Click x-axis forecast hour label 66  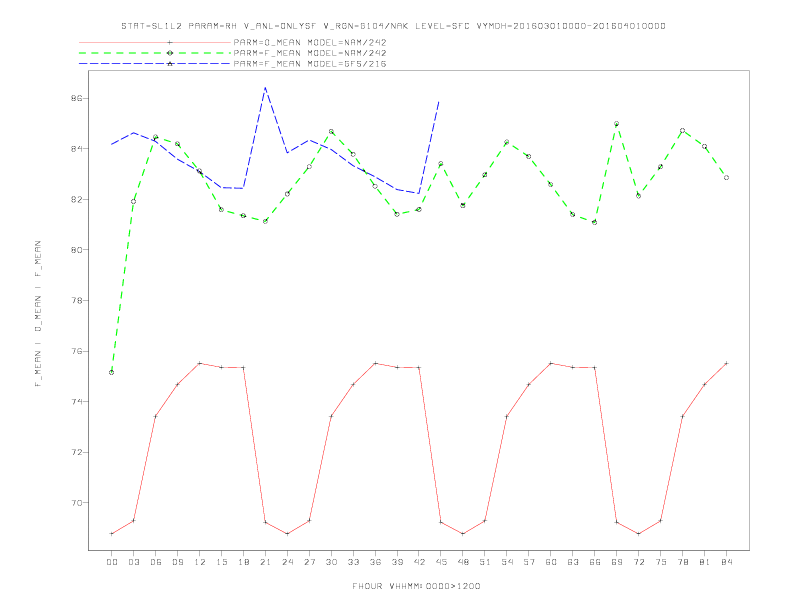point(595,562)
